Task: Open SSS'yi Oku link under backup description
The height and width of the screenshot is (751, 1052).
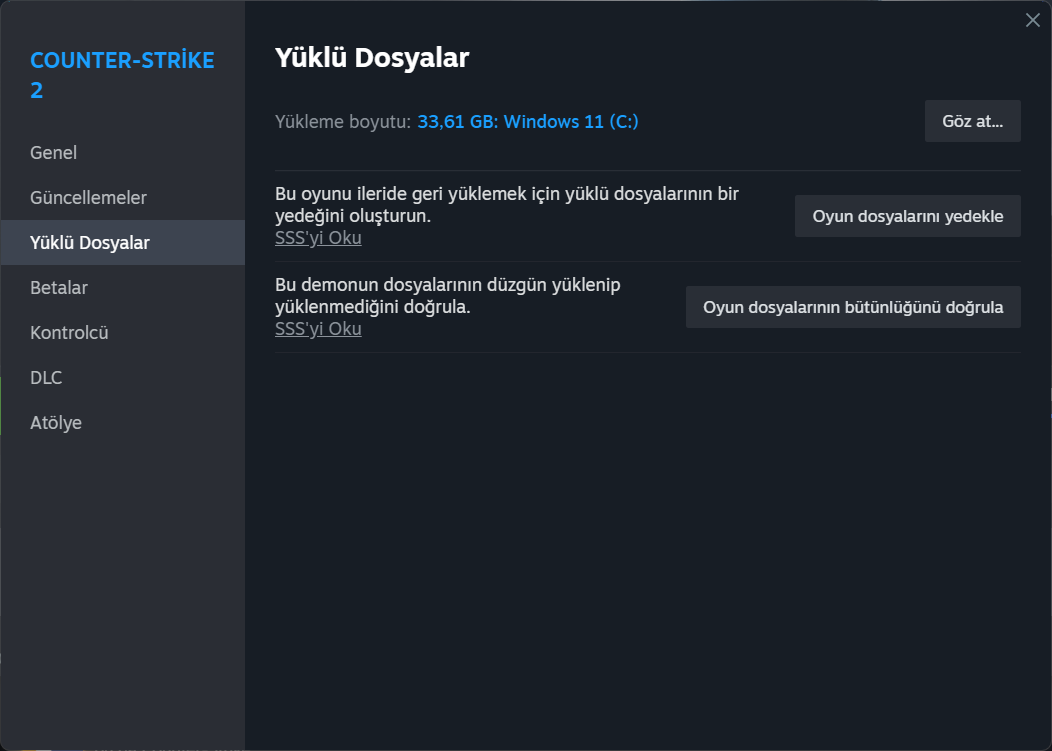Action: pyautogui.click(x=318, y=238)
